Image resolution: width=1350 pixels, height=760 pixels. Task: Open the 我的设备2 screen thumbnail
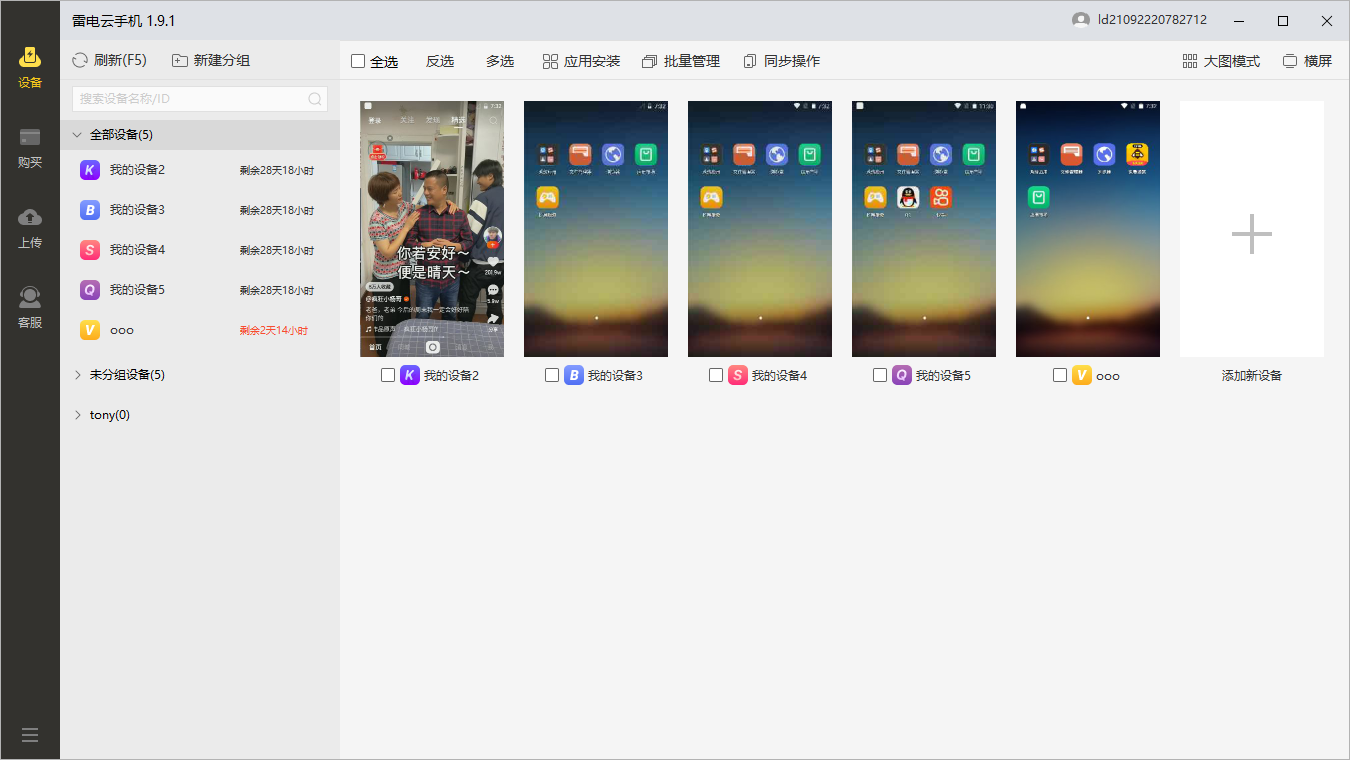(432, 229)
